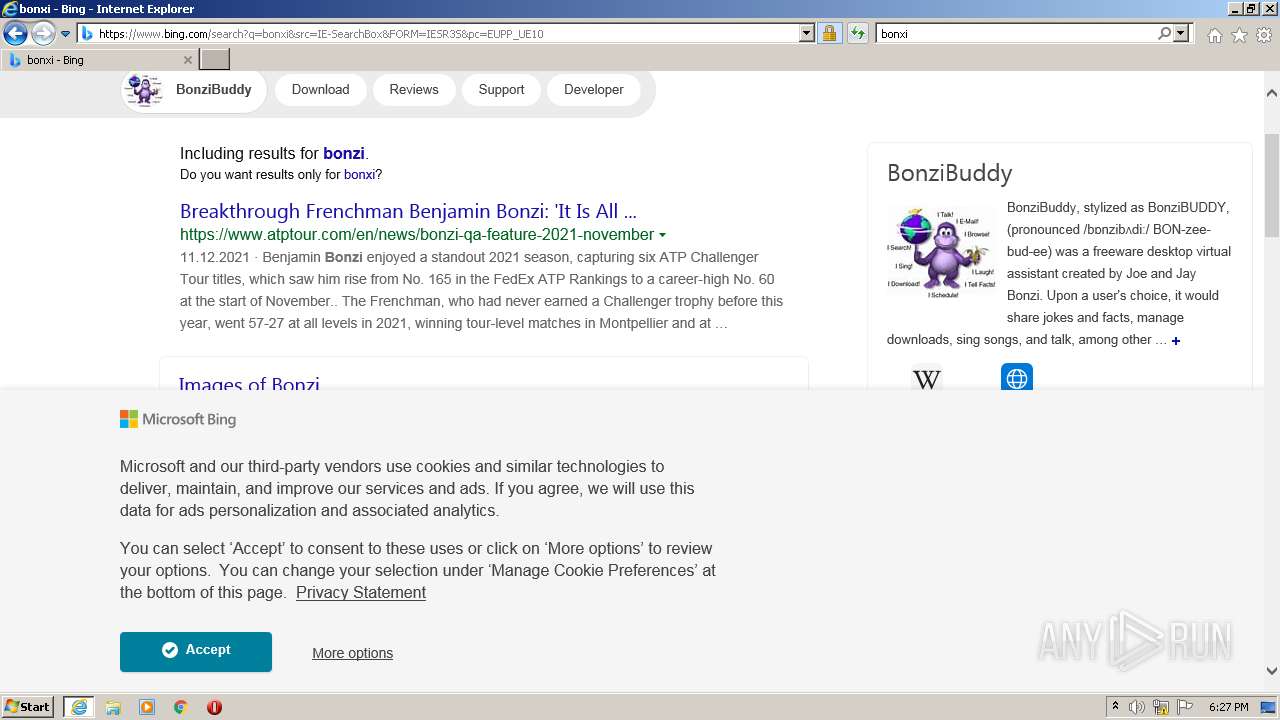This screenshot has width=1280, height=720.
Task: Accept cookies with the Accept button
Action: tap(196, 651)
